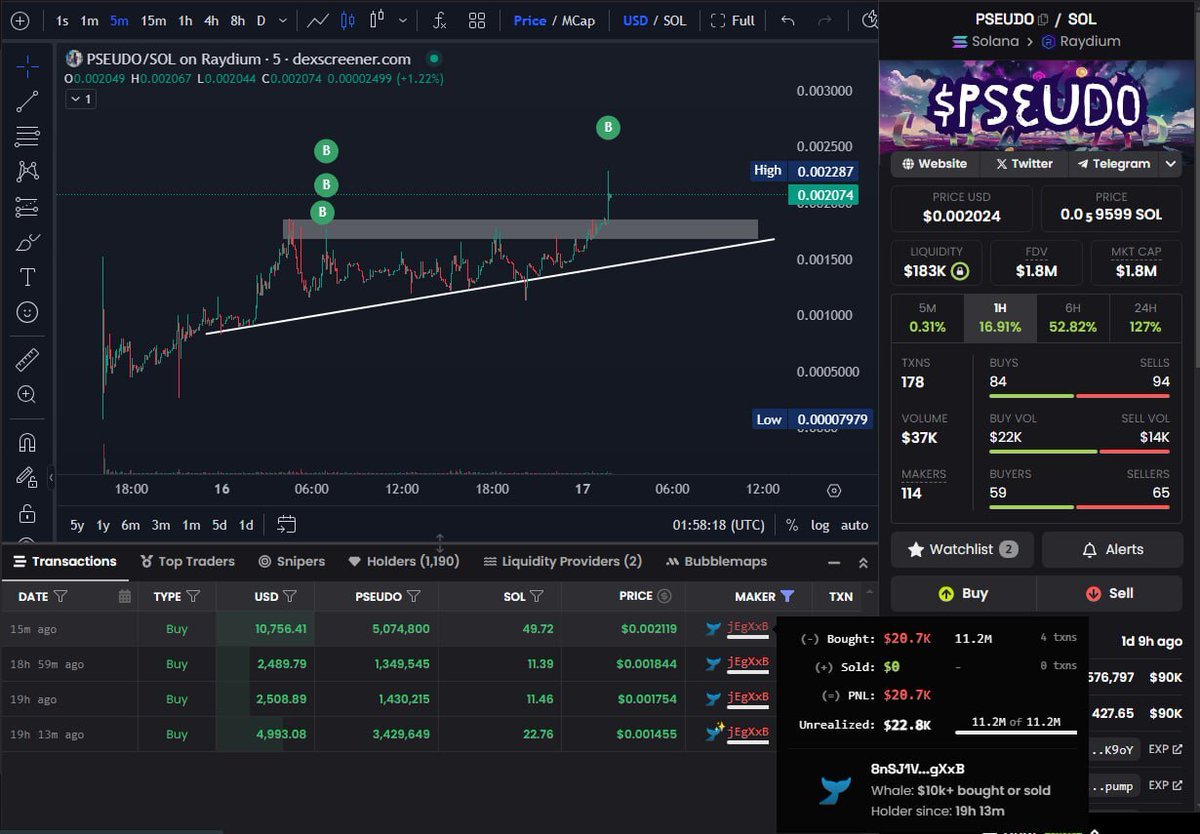Minimize the transactions panel
1200x834 pixels.
pyautogui.click(x=836, y=562)
